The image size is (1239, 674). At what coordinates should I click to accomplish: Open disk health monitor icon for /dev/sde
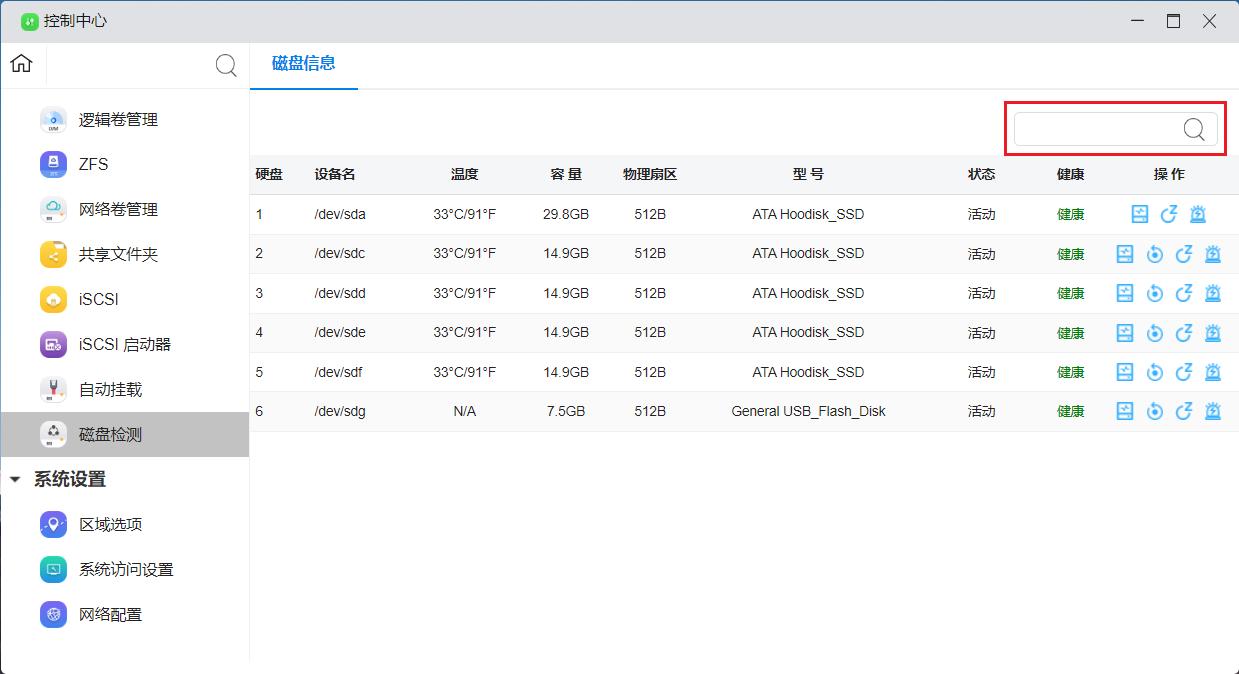[1125, 333]
